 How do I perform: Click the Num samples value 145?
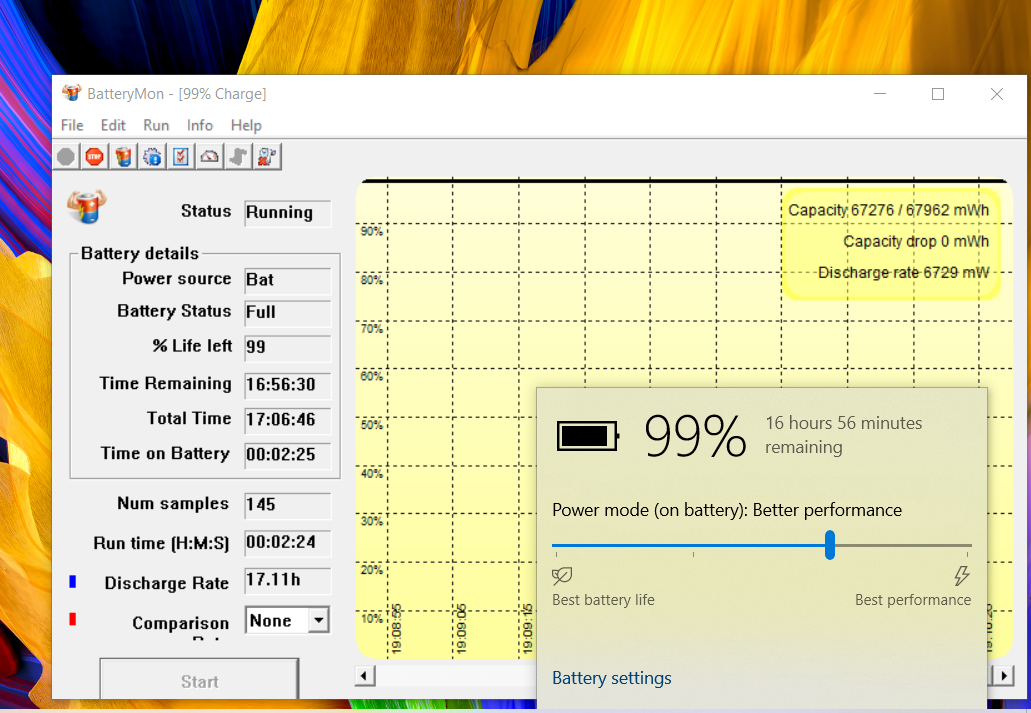point(287,505)
